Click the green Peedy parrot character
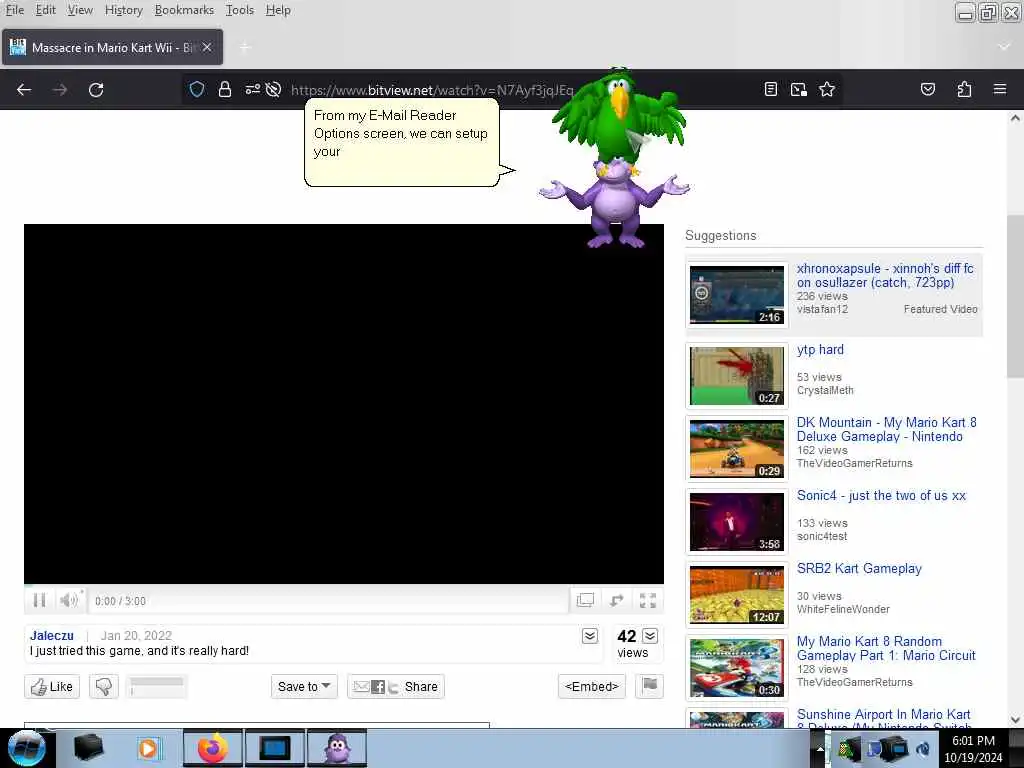 click(618, 114)
